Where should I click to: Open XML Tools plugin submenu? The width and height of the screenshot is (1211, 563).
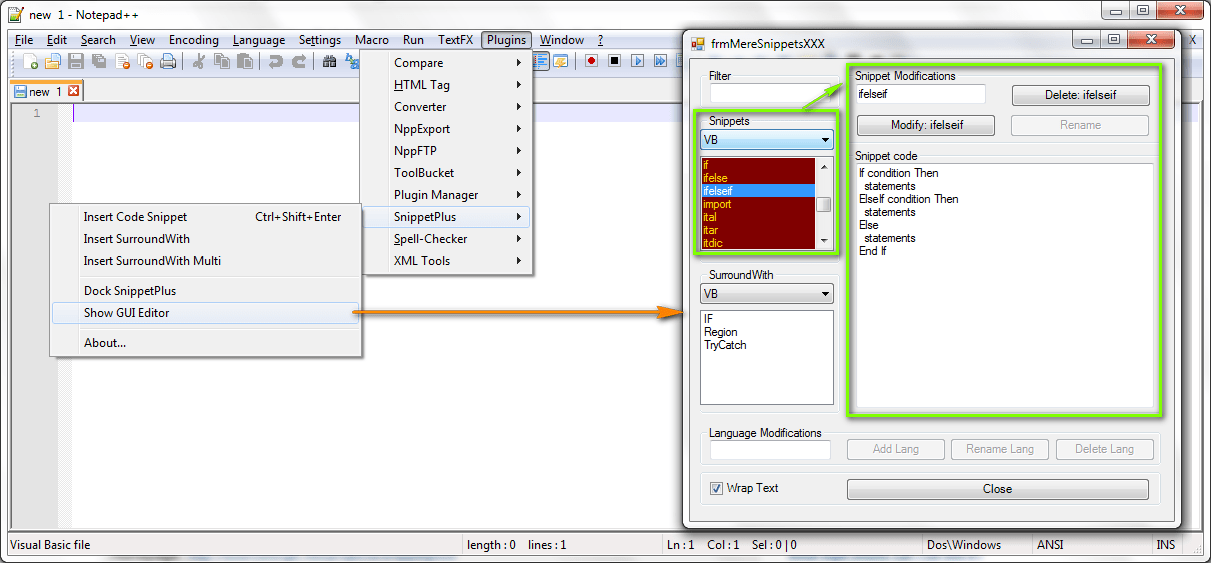click(x=446, y=261)
